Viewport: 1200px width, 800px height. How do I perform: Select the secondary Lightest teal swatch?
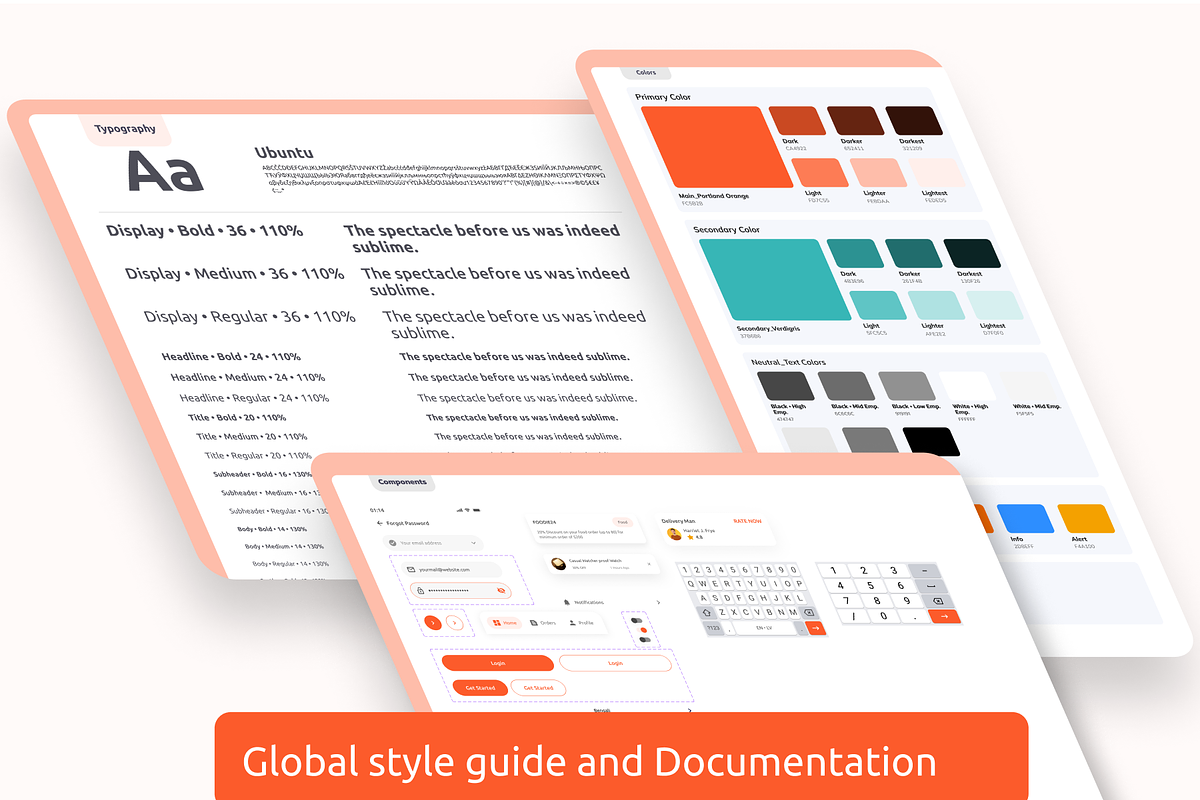point(996,306)
